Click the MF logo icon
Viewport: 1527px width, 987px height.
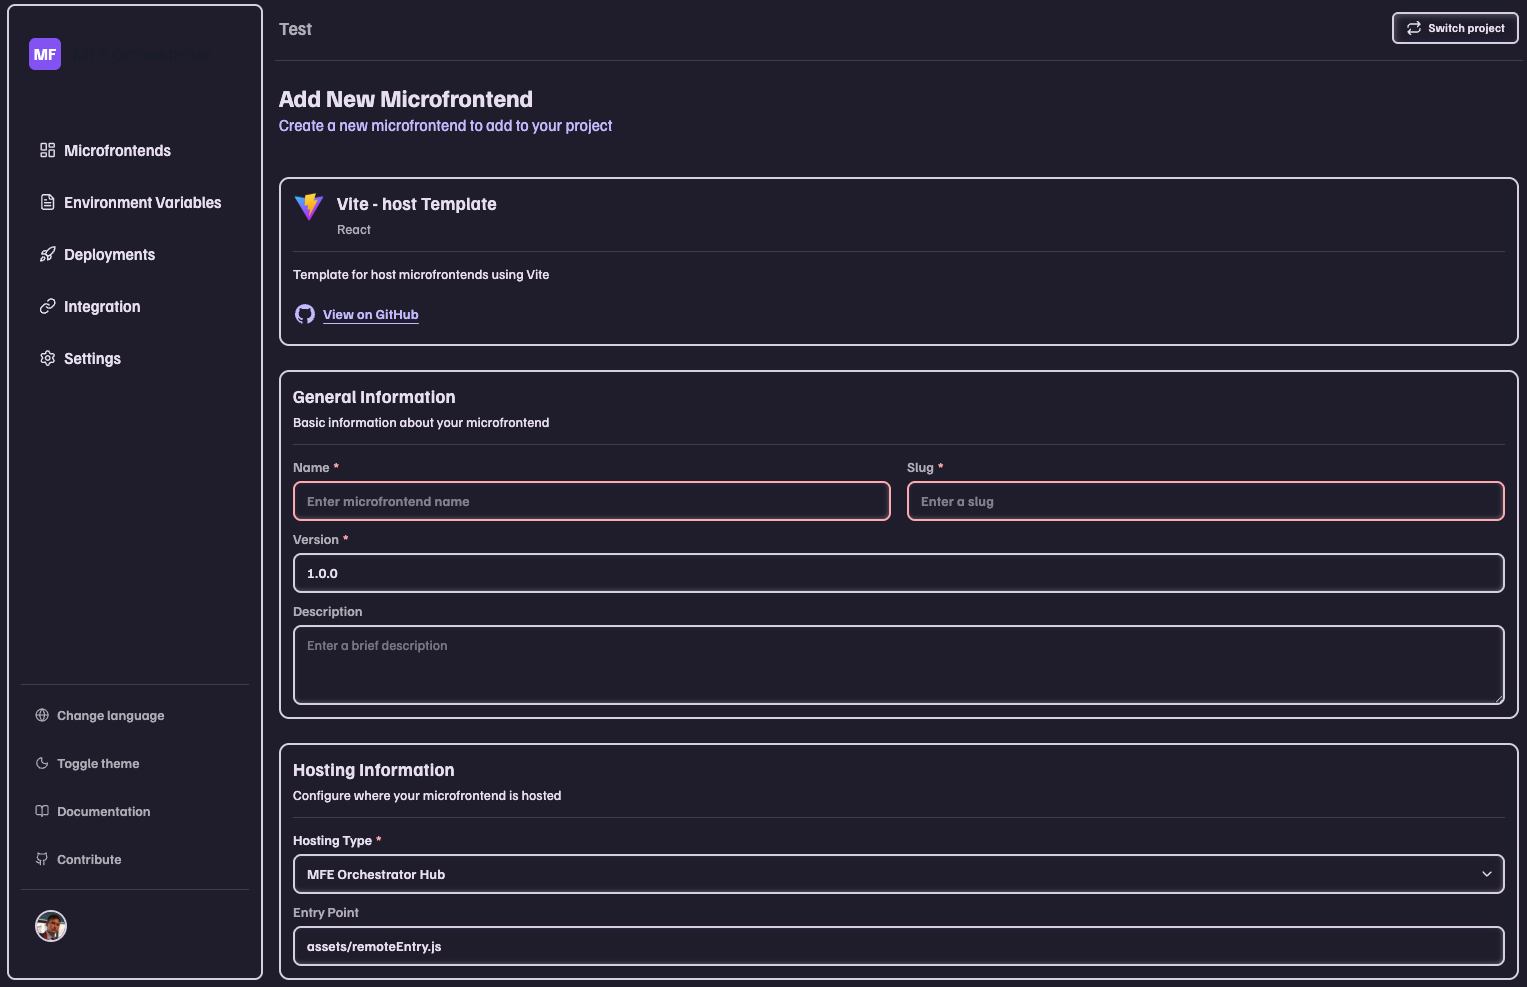click(x=45, y=54)
